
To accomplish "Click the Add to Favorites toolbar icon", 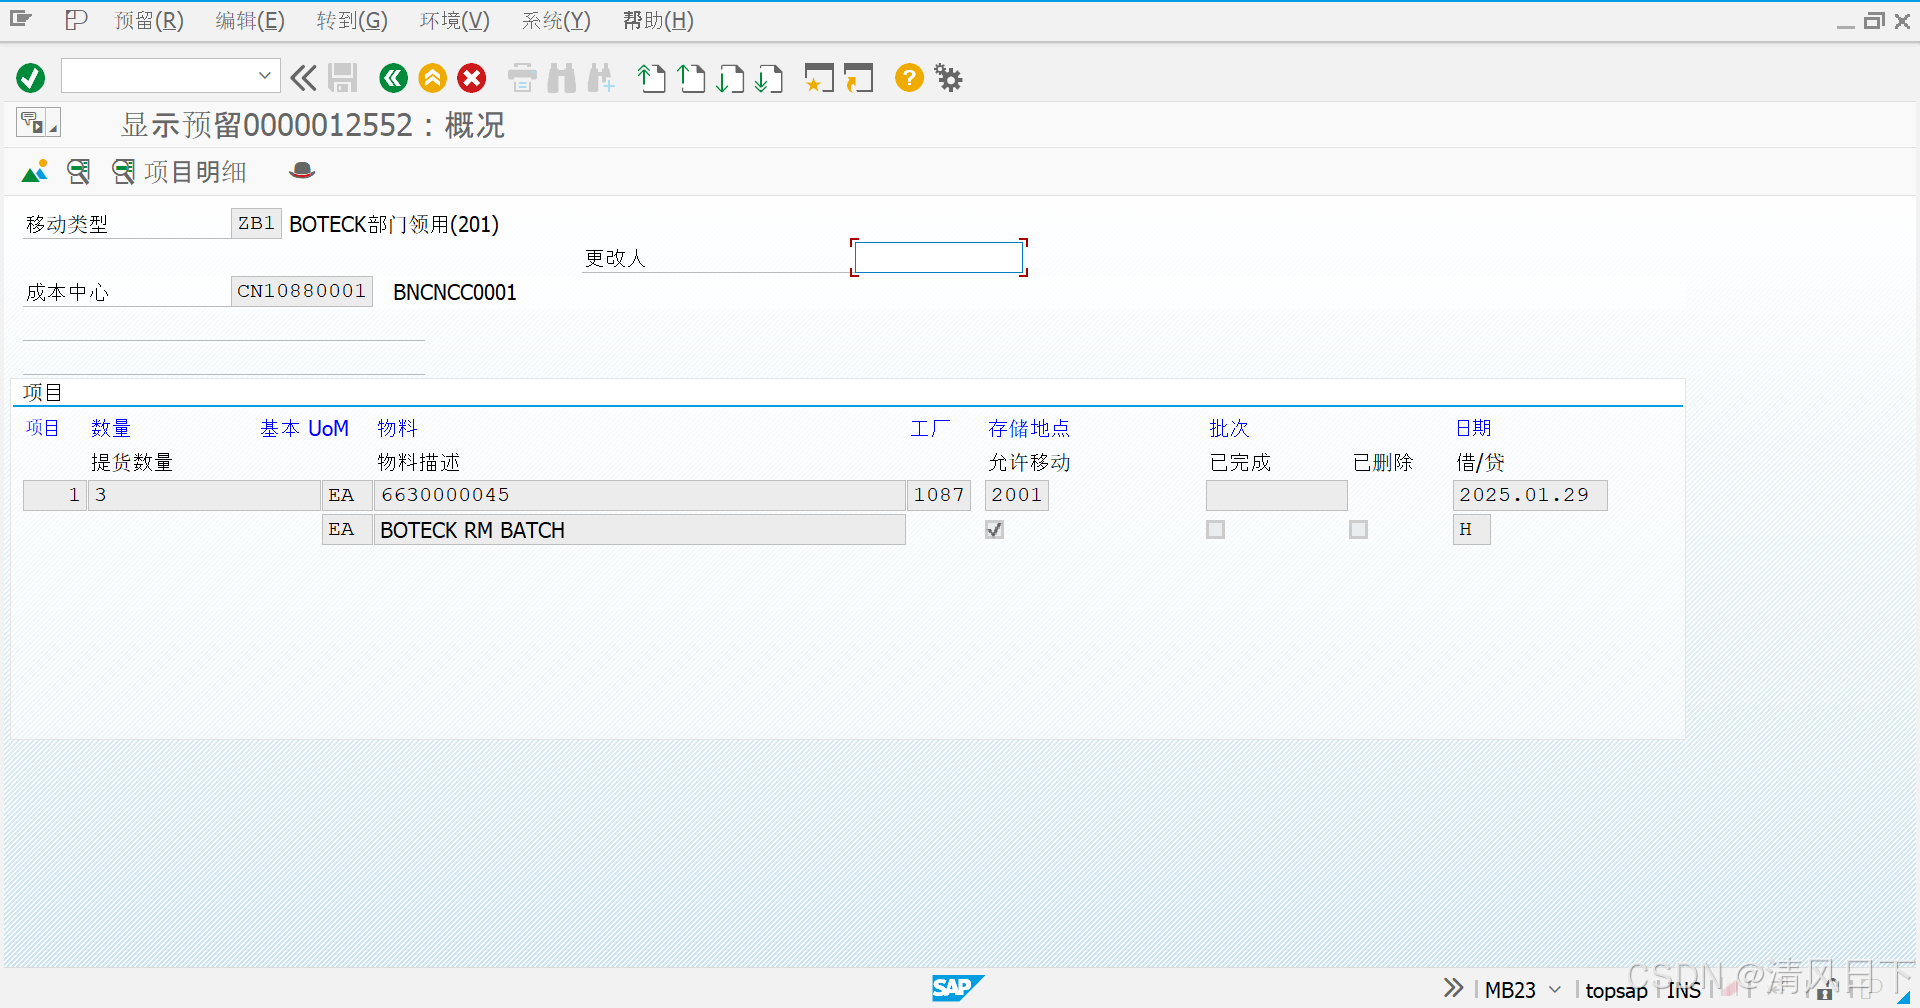I will [819, 78].
